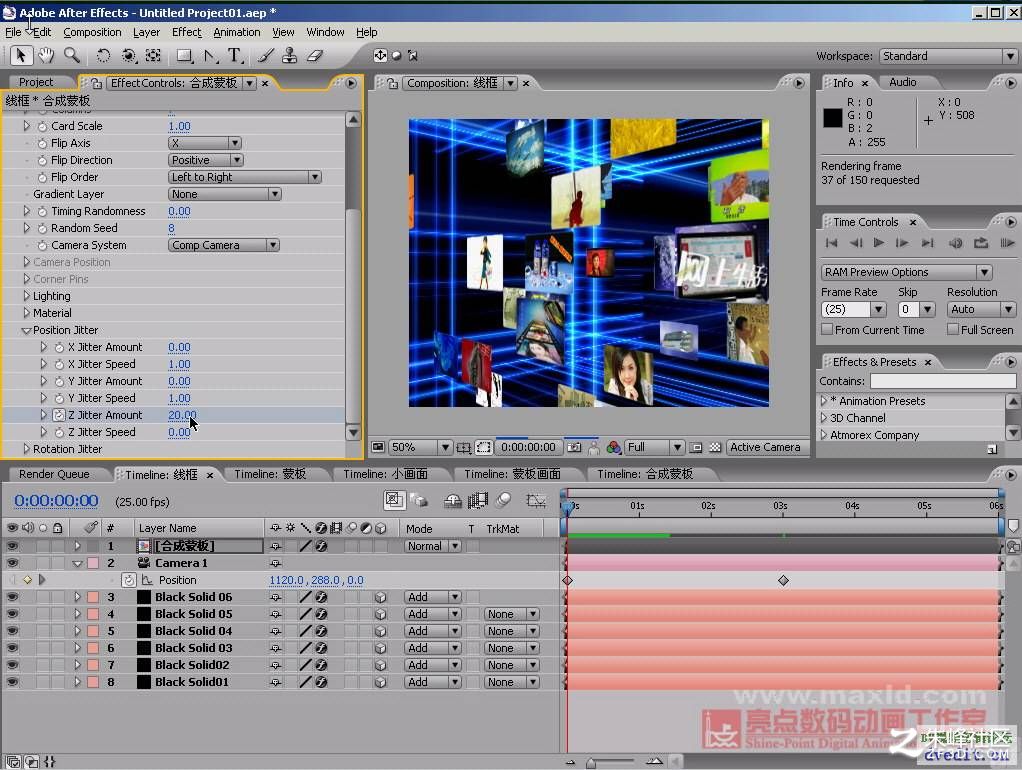Select the Hand tool
Screen dimensions: 1022x770
[46, 56]
